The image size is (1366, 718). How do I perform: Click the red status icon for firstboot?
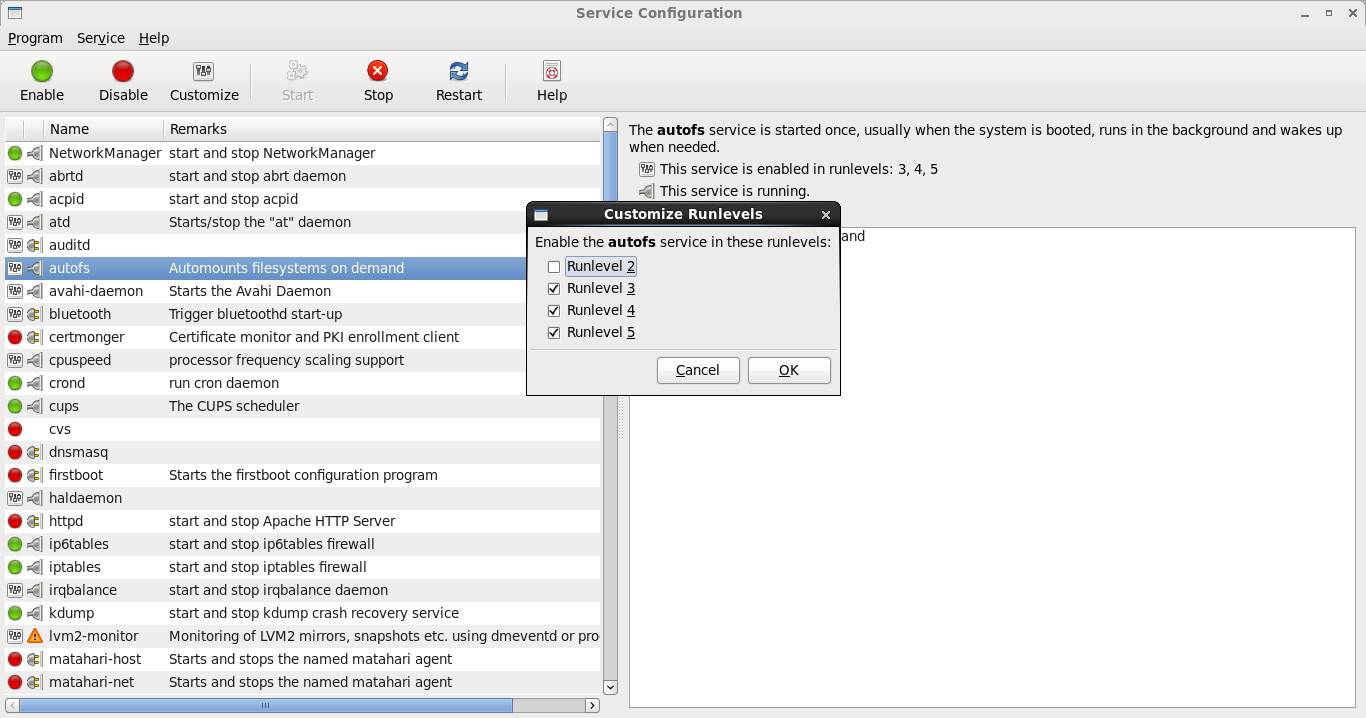click(x=15, y=475)
